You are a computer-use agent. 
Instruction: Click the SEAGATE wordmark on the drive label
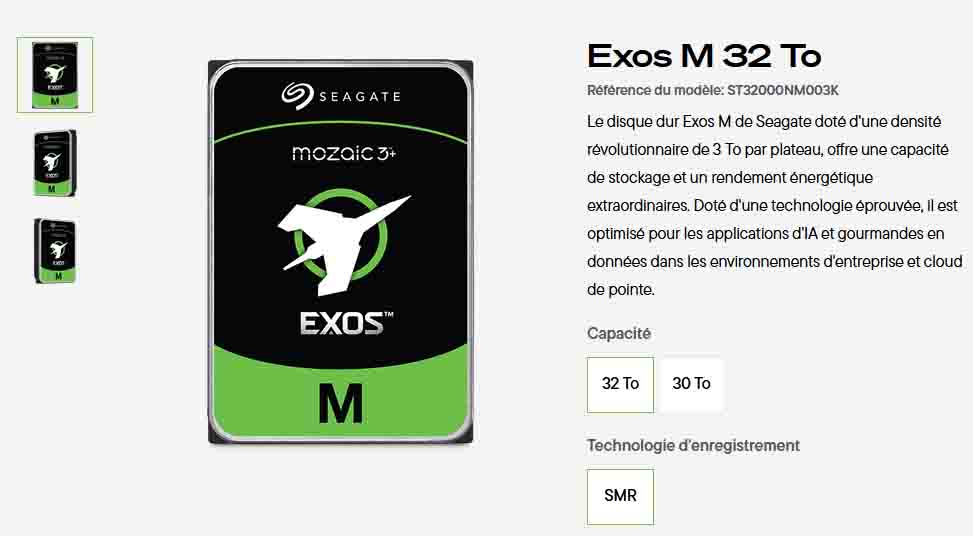point(360,97)
